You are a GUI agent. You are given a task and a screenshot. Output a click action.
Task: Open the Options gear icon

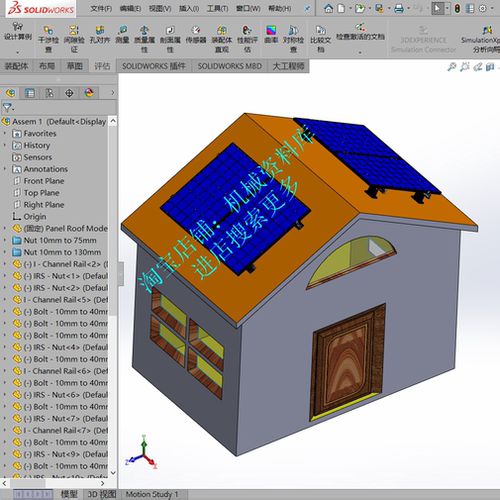pyautogui.click(x=482, y=8)
